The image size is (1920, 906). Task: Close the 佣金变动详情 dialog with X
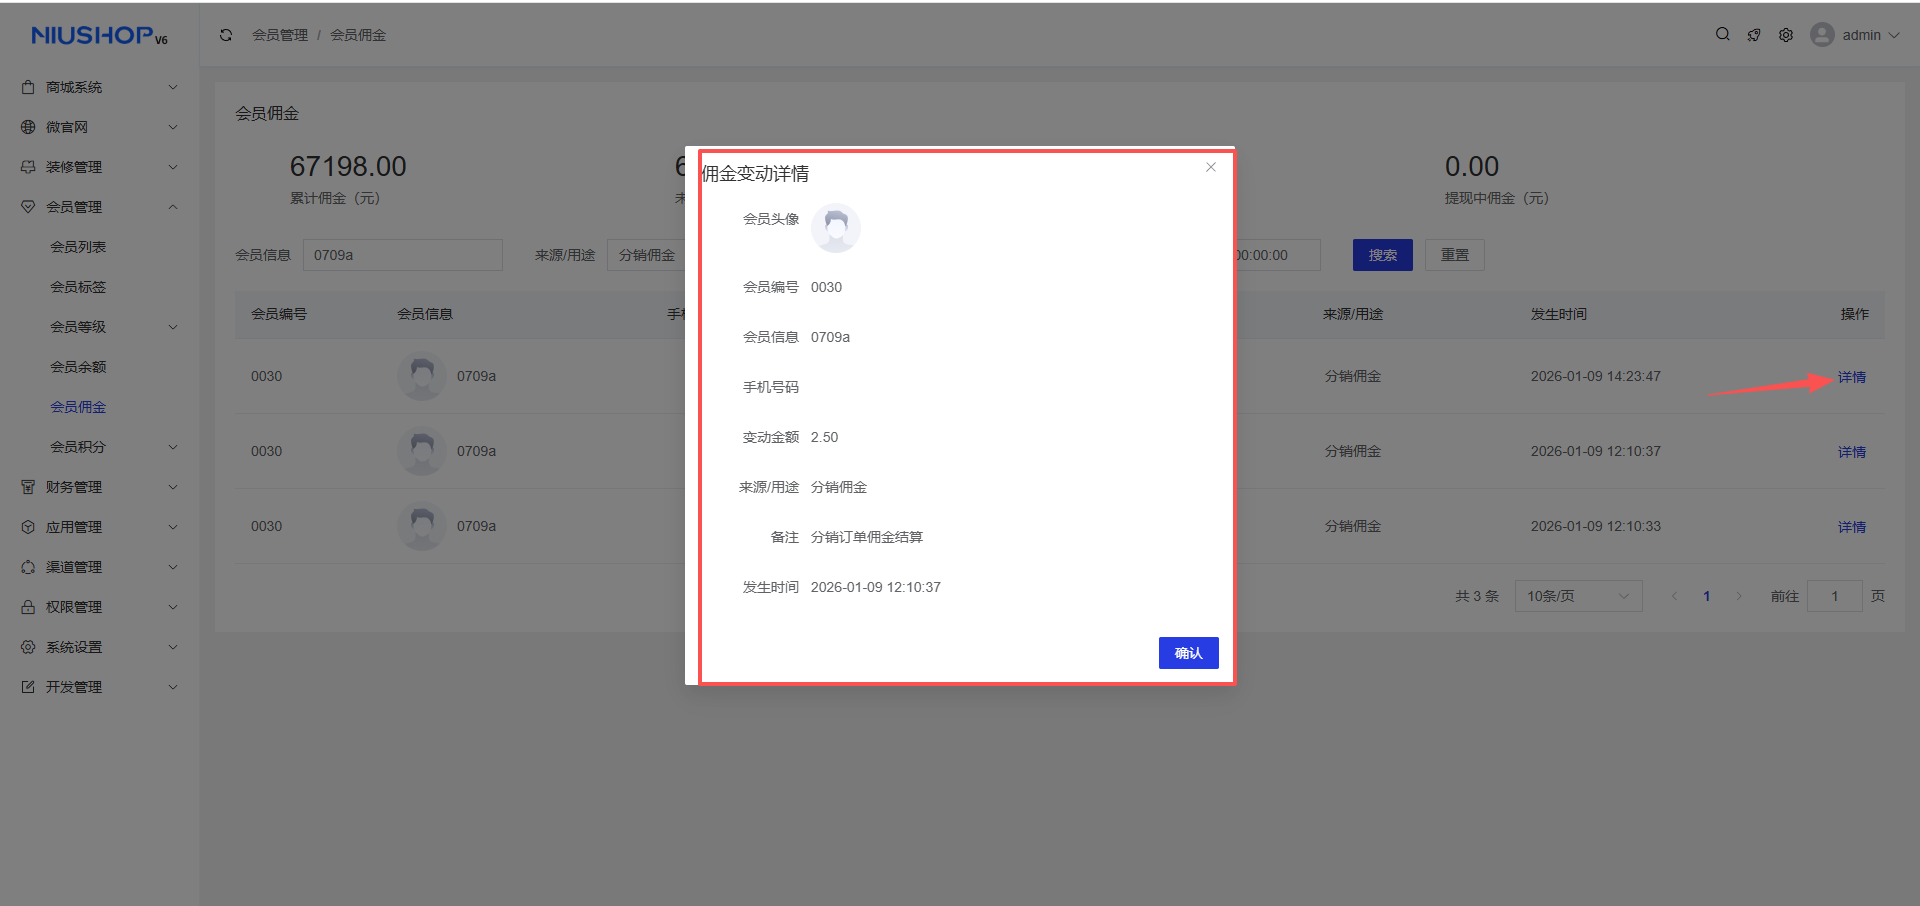tap(1210, 167)
